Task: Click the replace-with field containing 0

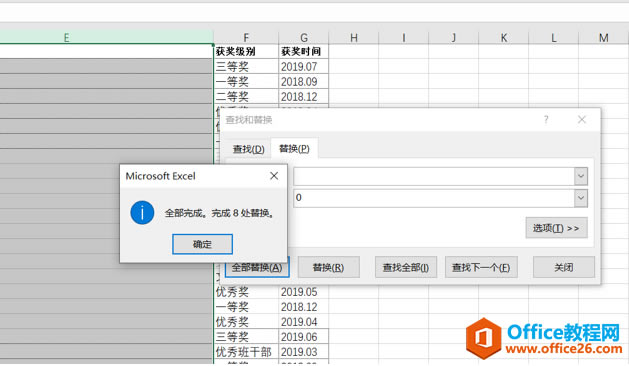Action: (x=434, y=198)
